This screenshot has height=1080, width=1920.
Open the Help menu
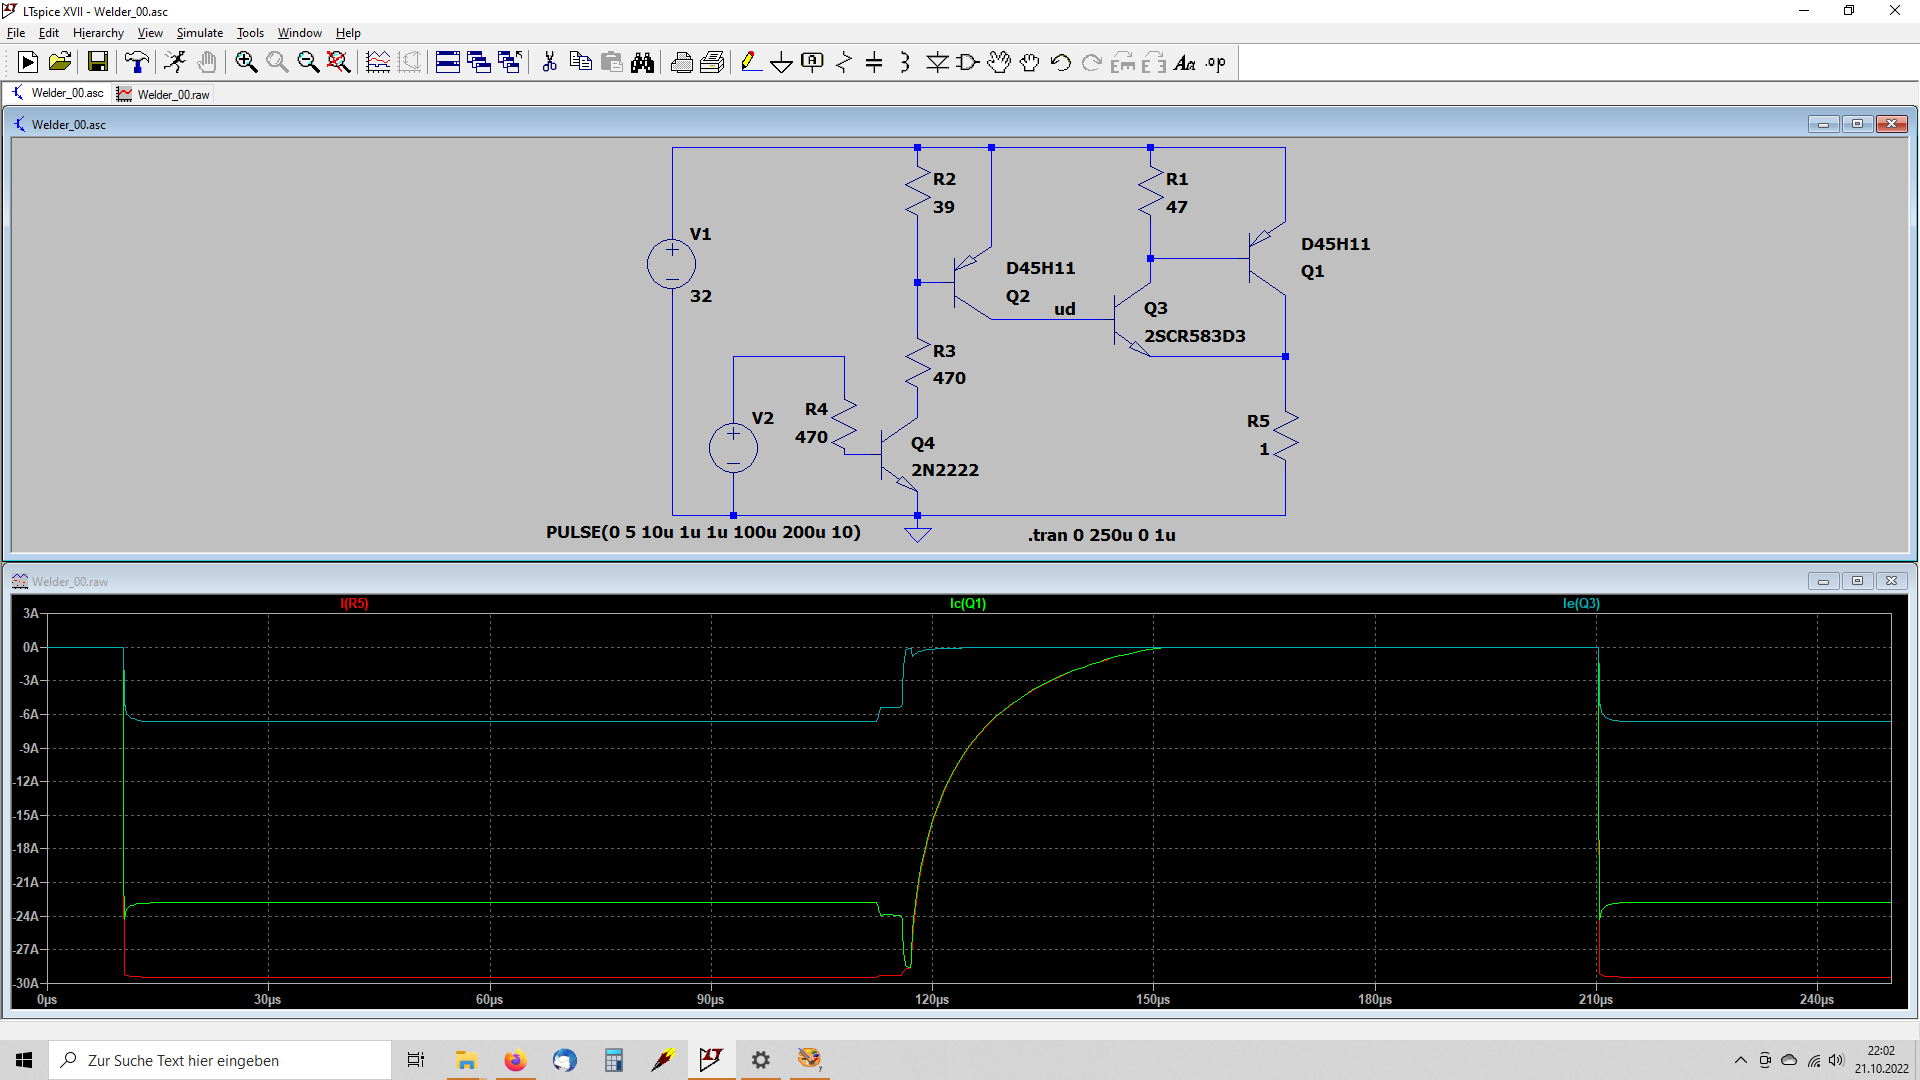(348, 33)
